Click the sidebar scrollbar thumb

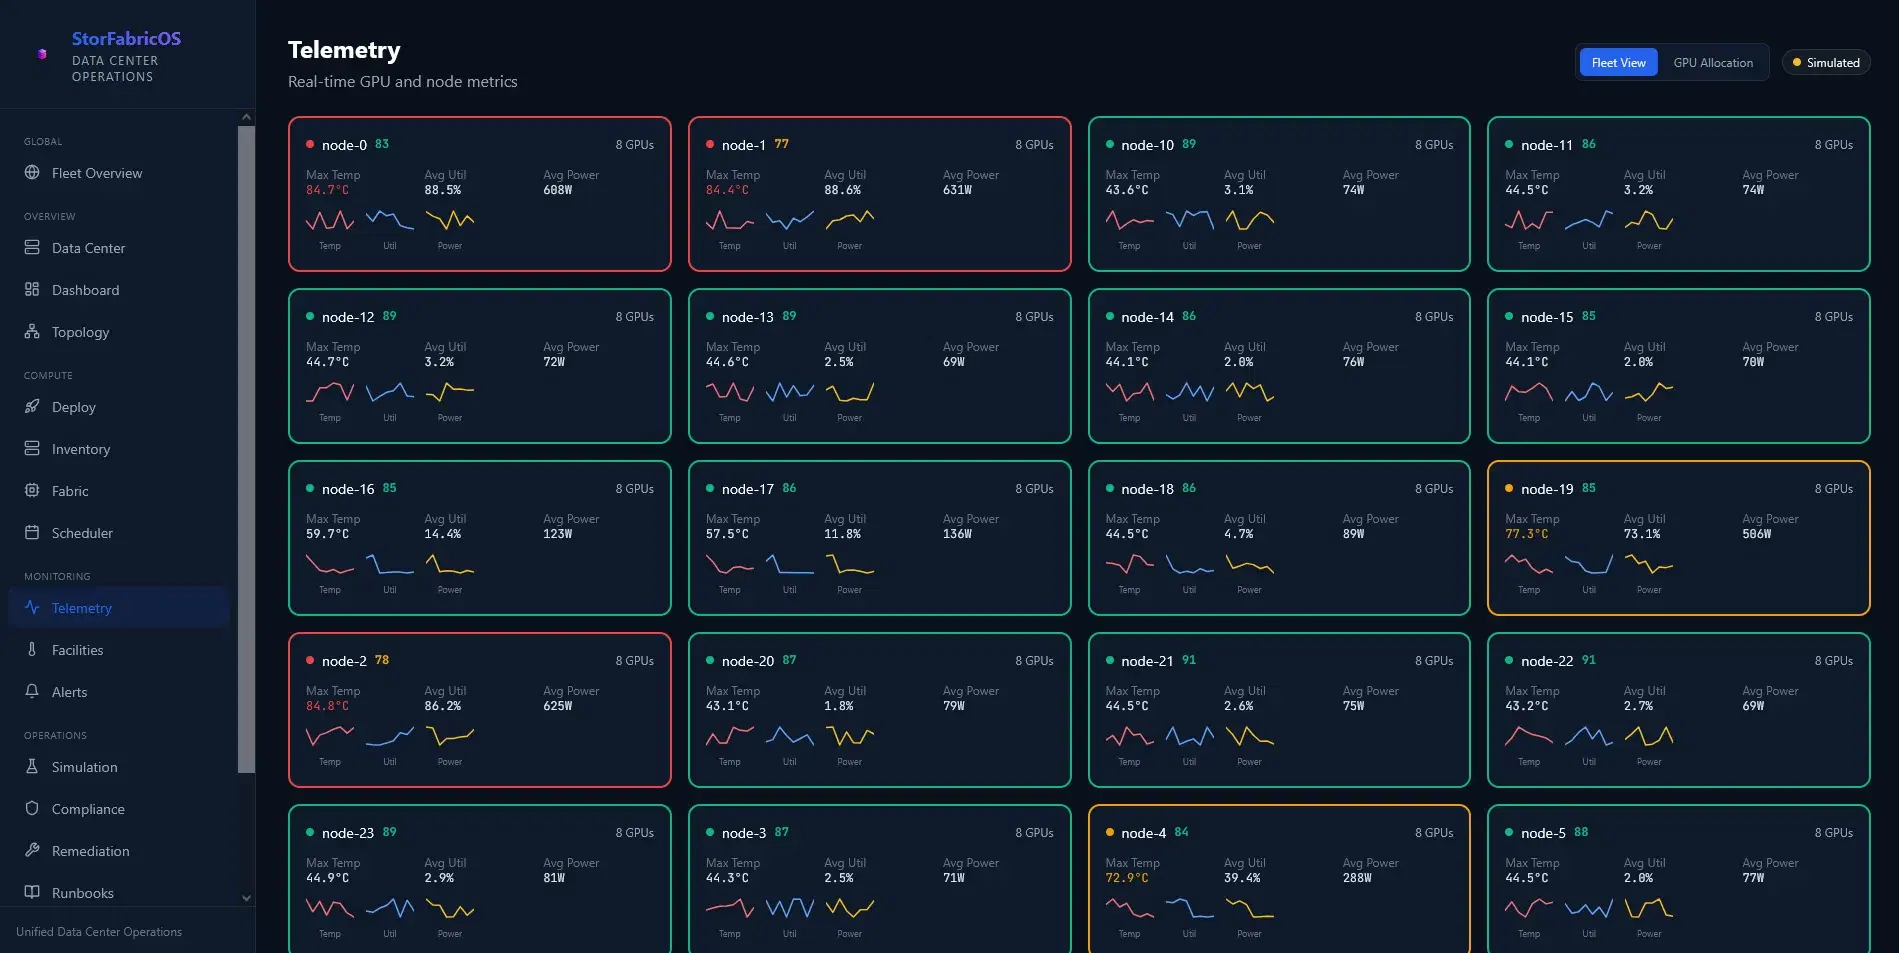point(246,448)
